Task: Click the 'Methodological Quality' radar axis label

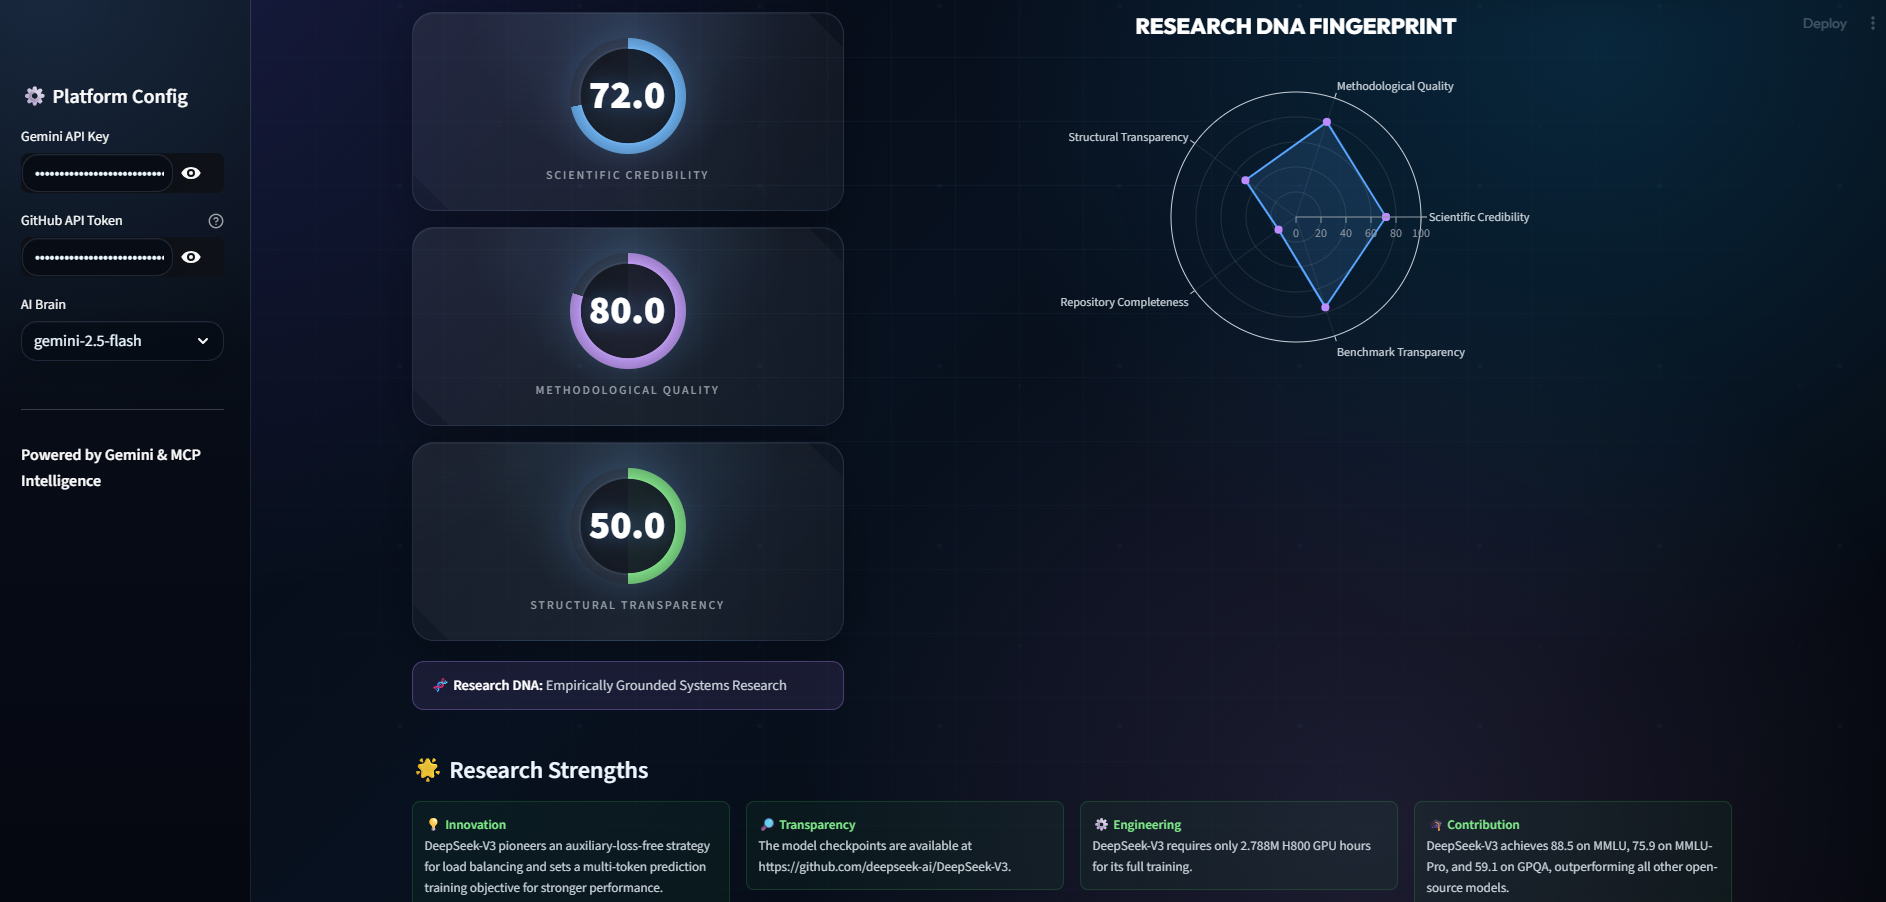Action: point(1395,86)
